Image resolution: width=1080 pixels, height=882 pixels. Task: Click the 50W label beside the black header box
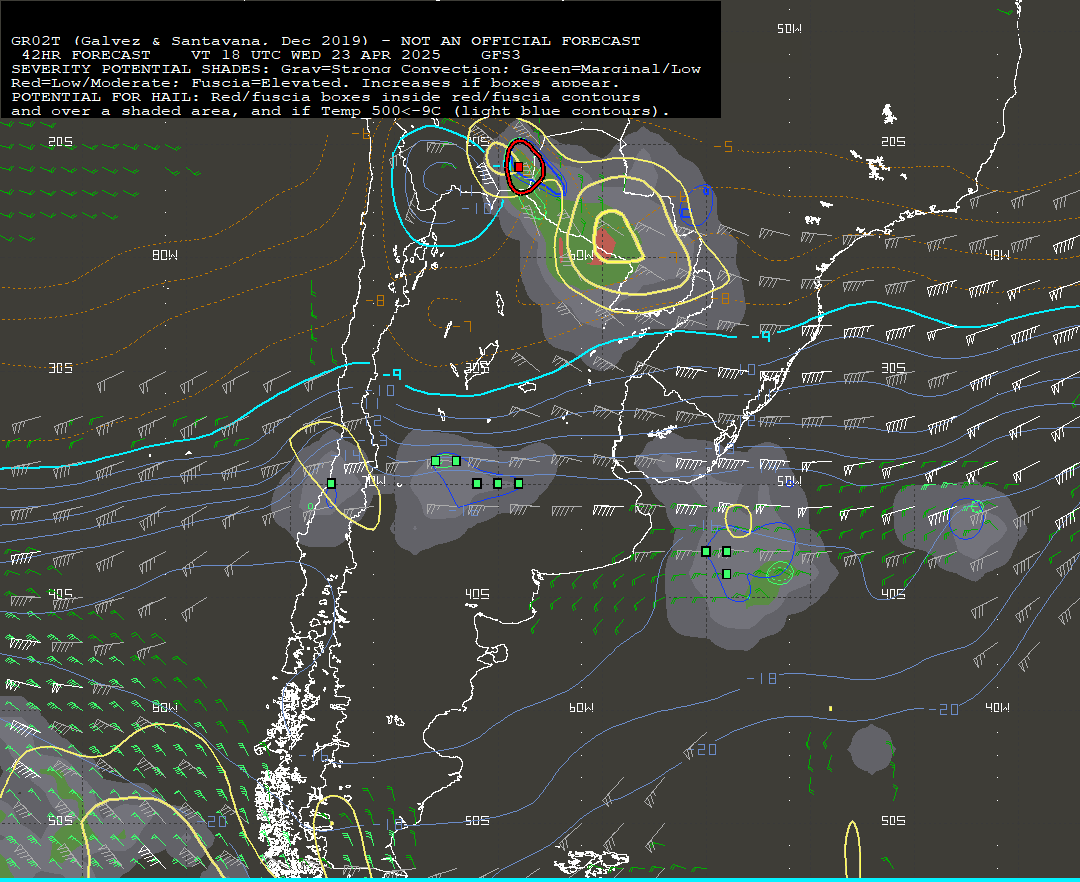coord(789,28)
